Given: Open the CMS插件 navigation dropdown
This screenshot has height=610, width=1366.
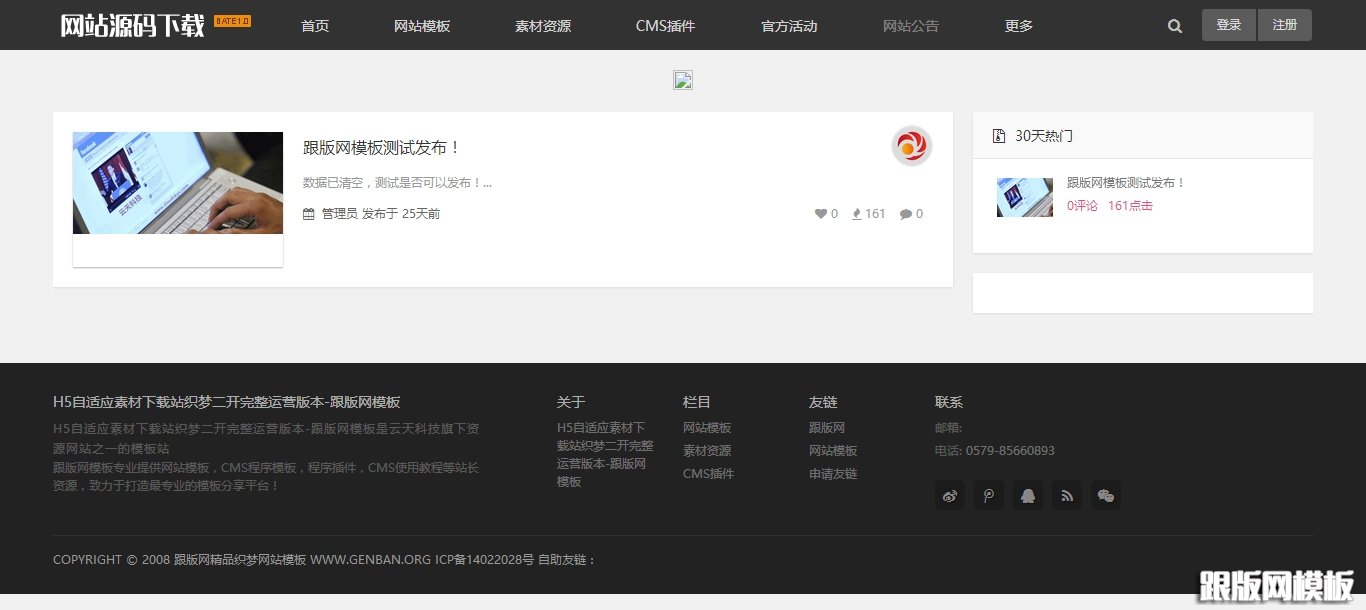Looking at the screenshot, I should click(665, 26).
